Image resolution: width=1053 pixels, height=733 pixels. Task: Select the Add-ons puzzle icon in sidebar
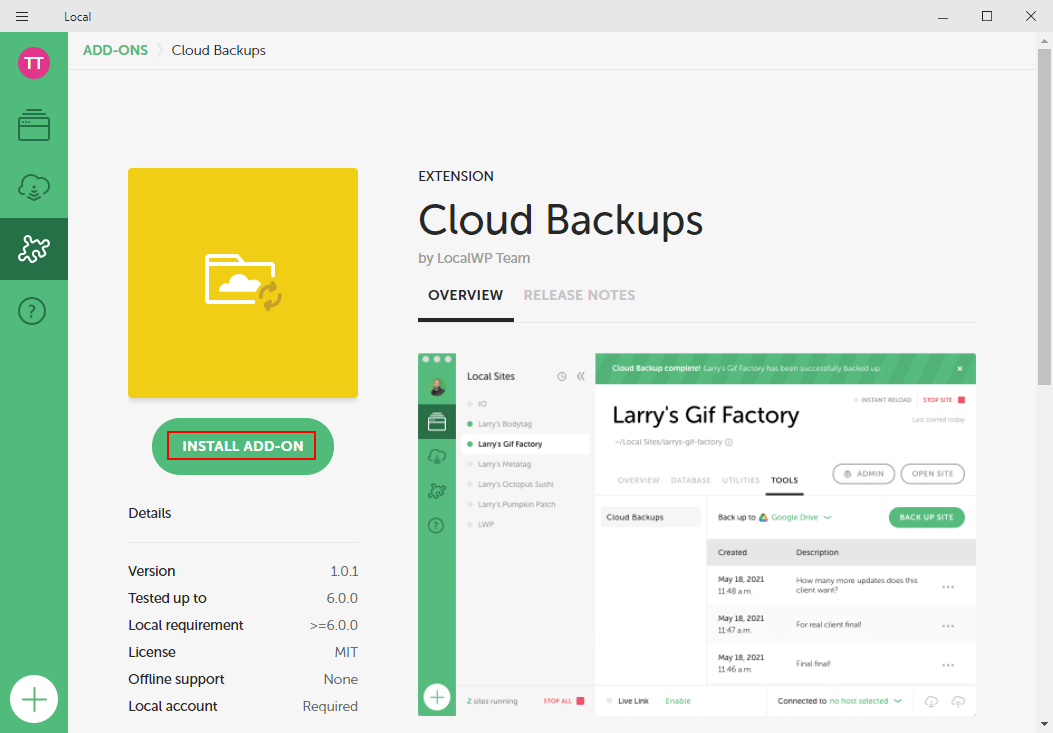tap(34, 249)
